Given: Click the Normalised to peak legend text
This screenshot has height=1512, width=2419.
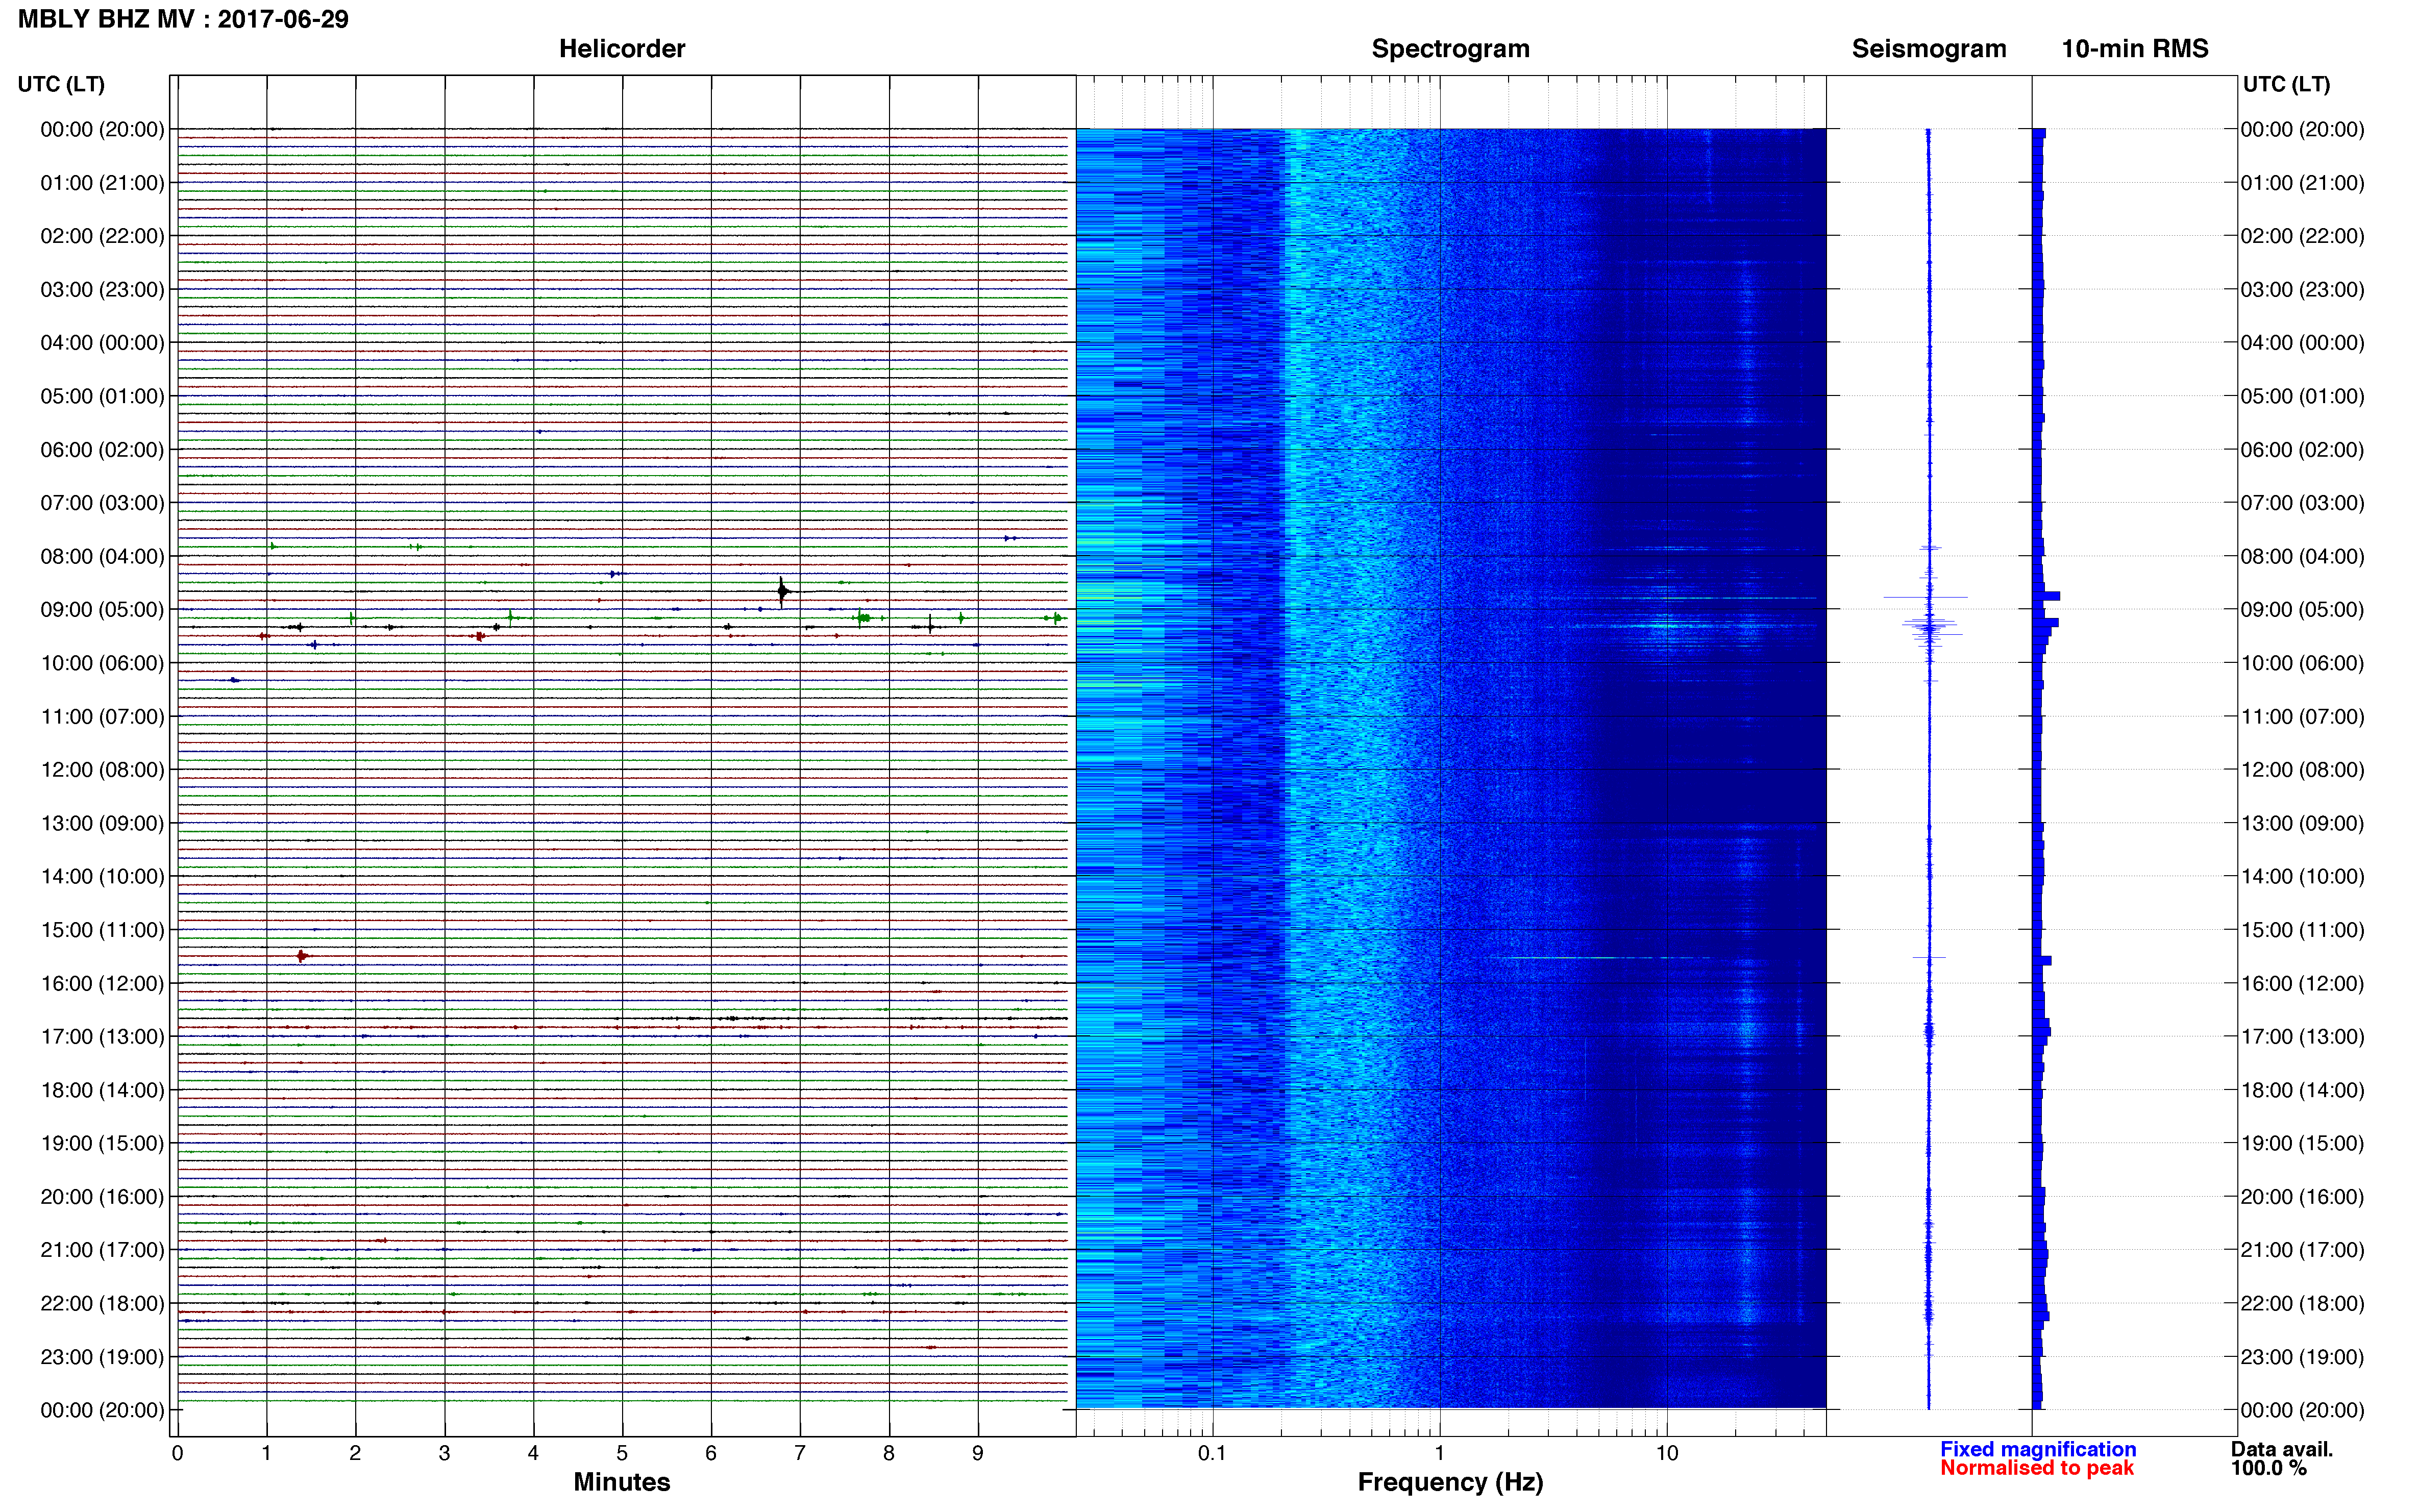Looking at the screenshot, I should pyautogui.click(x=2037, y=1468).
